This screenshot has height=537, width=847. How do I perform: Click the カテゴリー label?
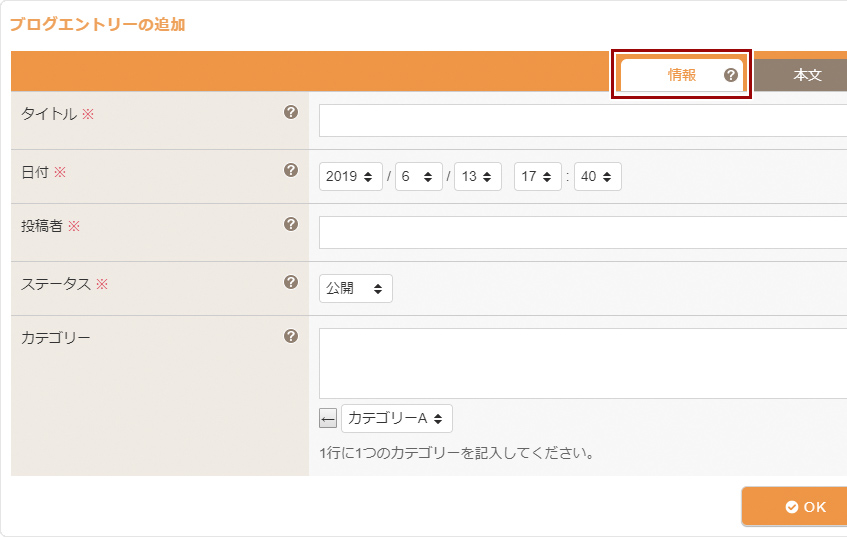coord(56,338)
